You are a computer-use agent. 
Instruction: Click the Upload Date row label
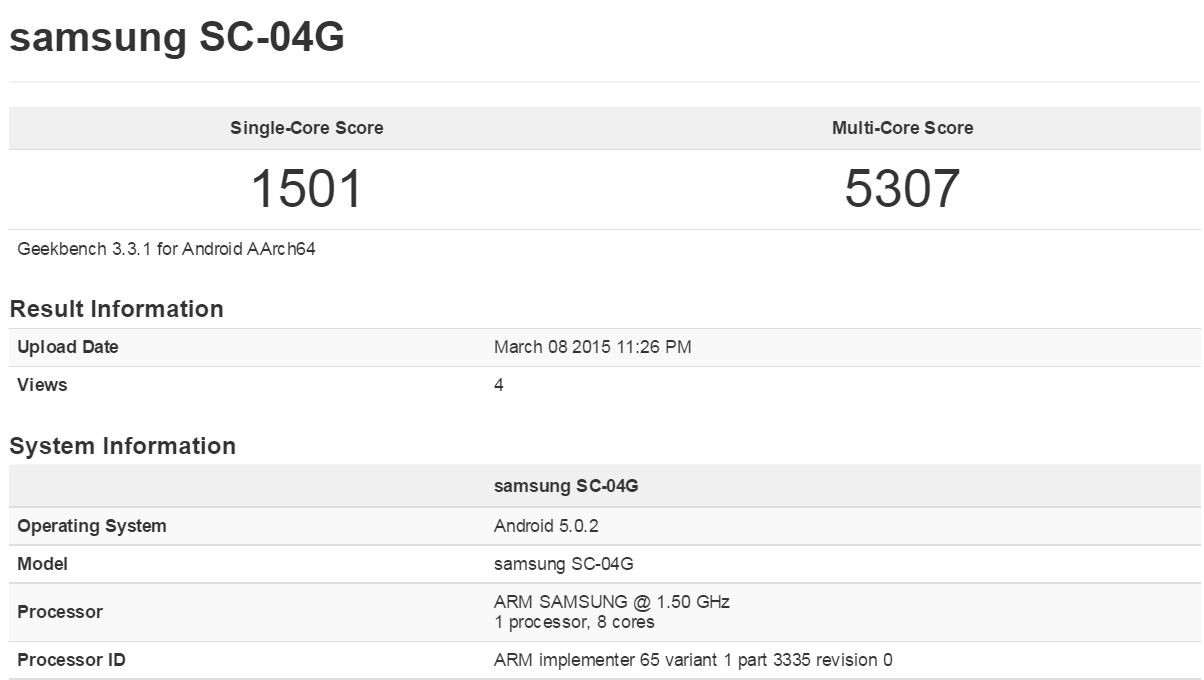point(68,347)
